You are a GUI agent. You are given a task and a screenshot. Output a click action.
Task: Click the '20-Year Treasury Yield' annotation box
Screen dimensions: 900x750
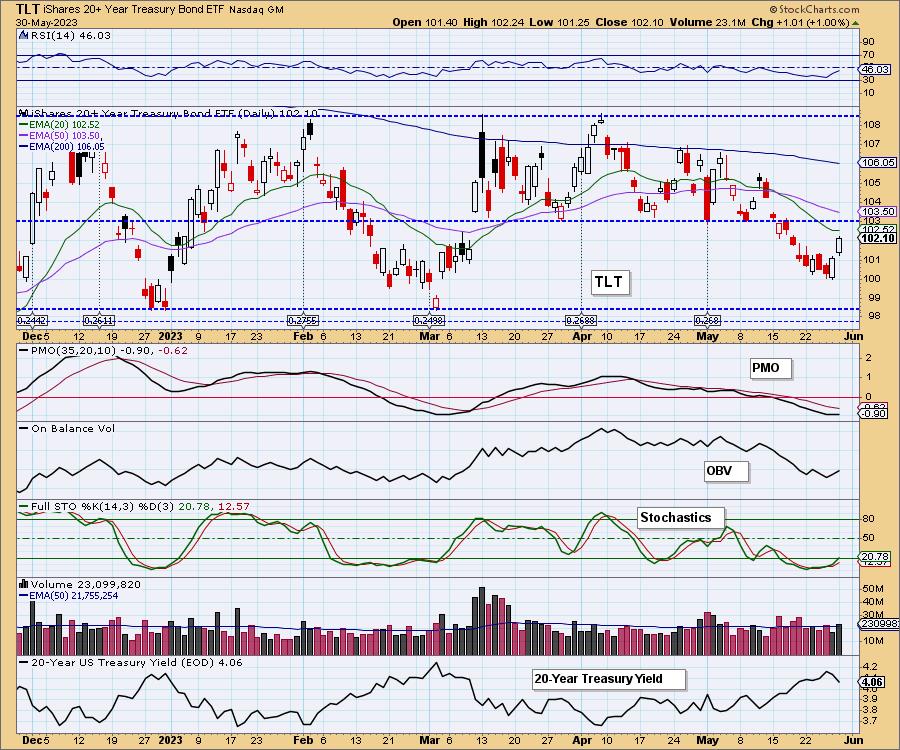coord(608,679)
